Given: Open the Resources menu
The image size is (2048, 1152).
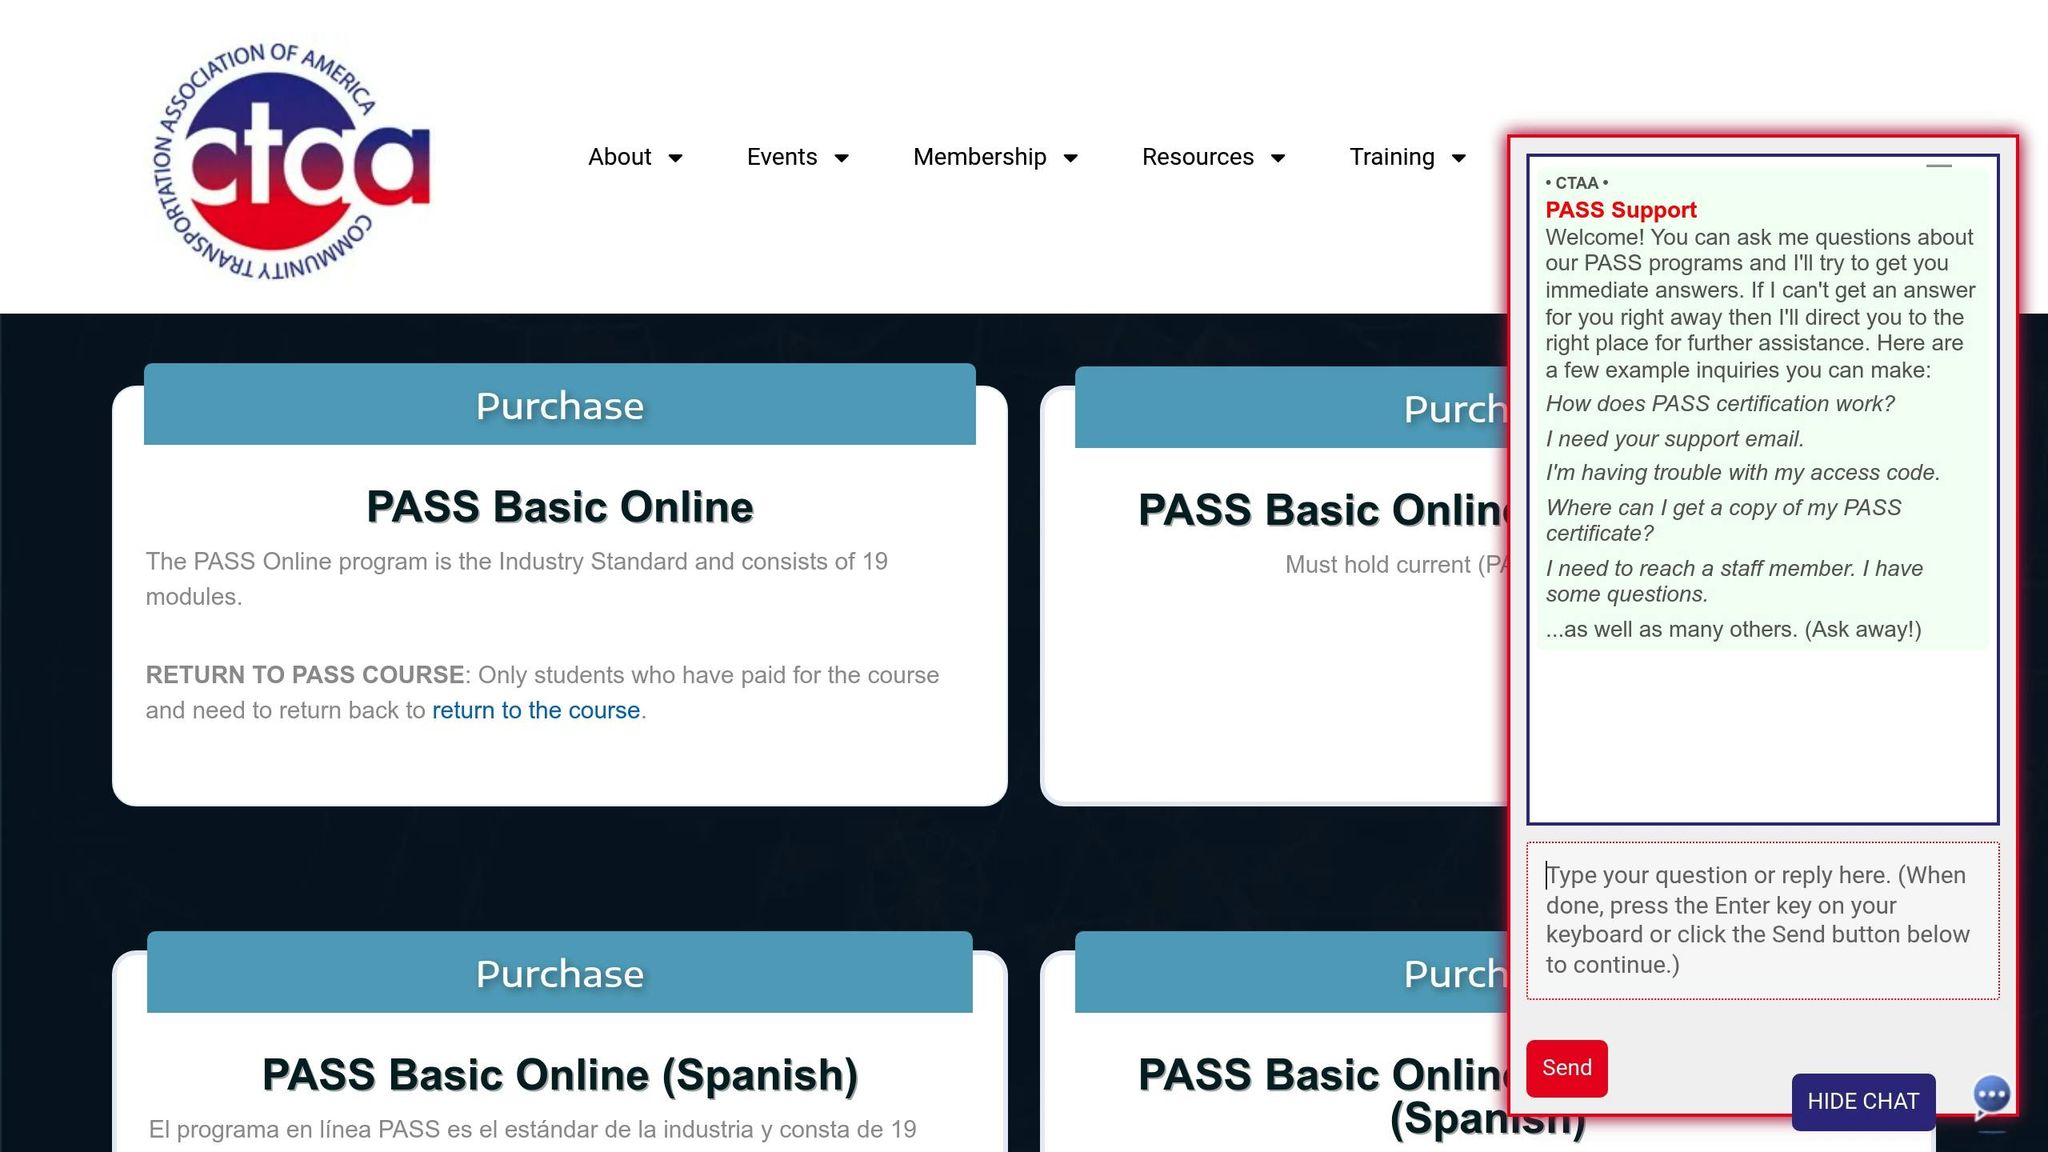Looking at the screenshot, I should pyautogui.click(x=1197, y=157).
